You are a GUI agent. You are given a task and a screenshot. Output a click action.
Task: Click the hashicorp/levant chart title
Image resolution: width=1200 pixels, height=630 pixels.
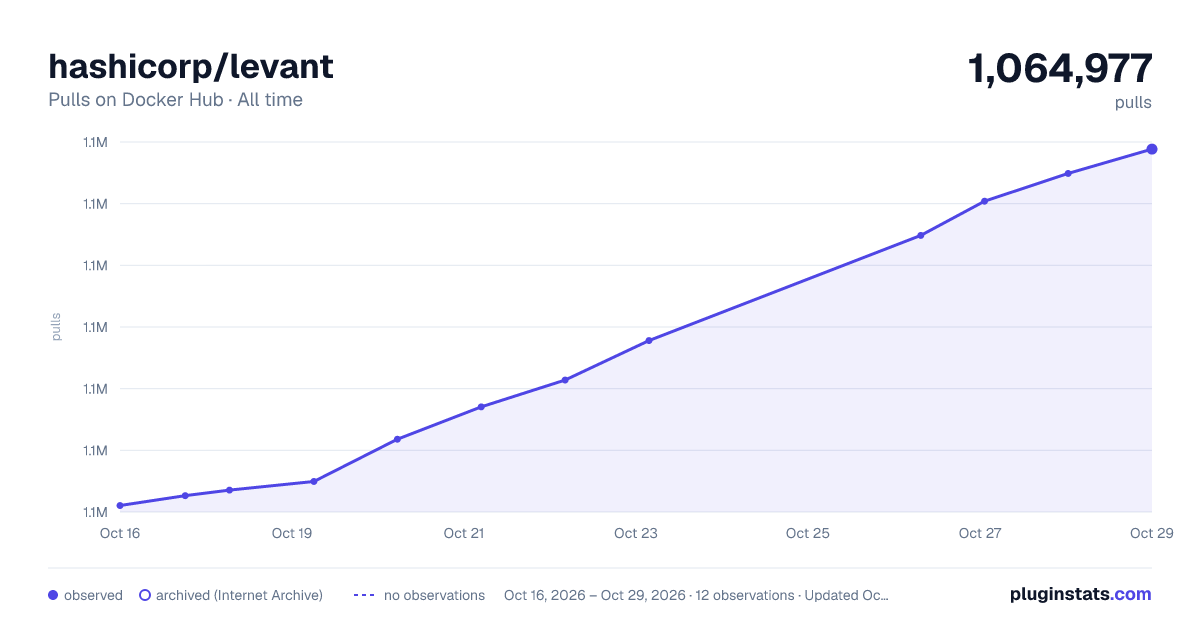191,66
